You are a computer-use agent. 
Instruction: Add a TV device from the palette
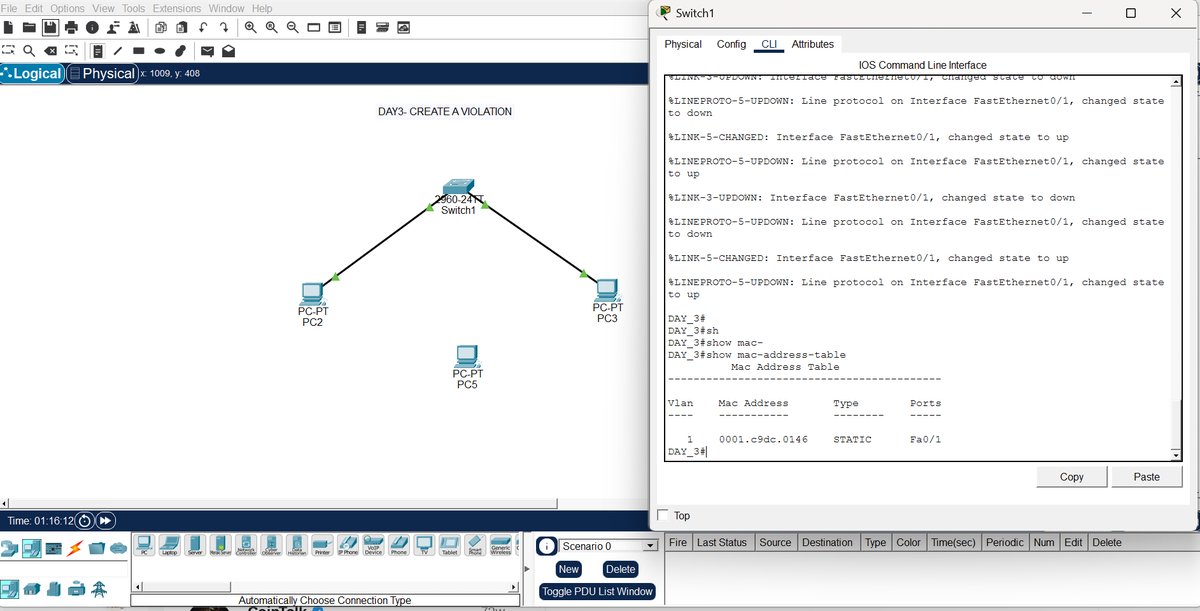[424, 546]
